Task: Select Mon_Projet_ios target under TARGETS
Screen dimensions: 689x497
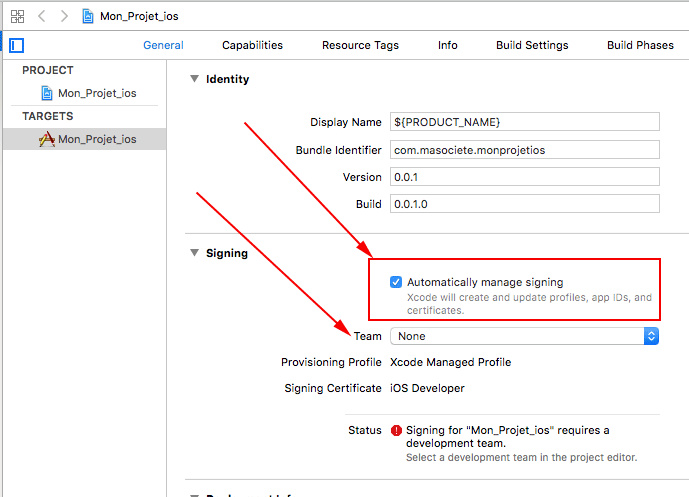Action: tap(84, 139)
